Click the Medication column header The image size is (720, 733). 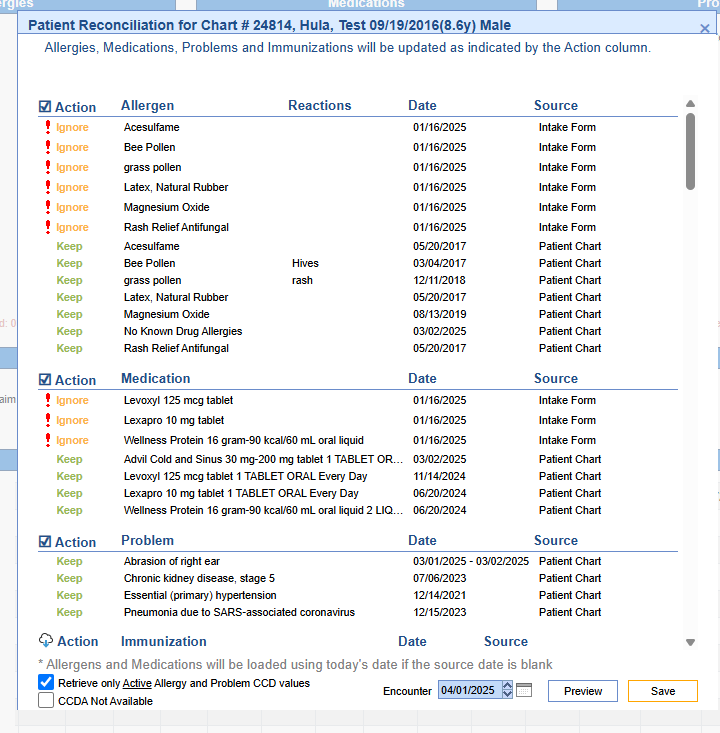click(156, 378)
